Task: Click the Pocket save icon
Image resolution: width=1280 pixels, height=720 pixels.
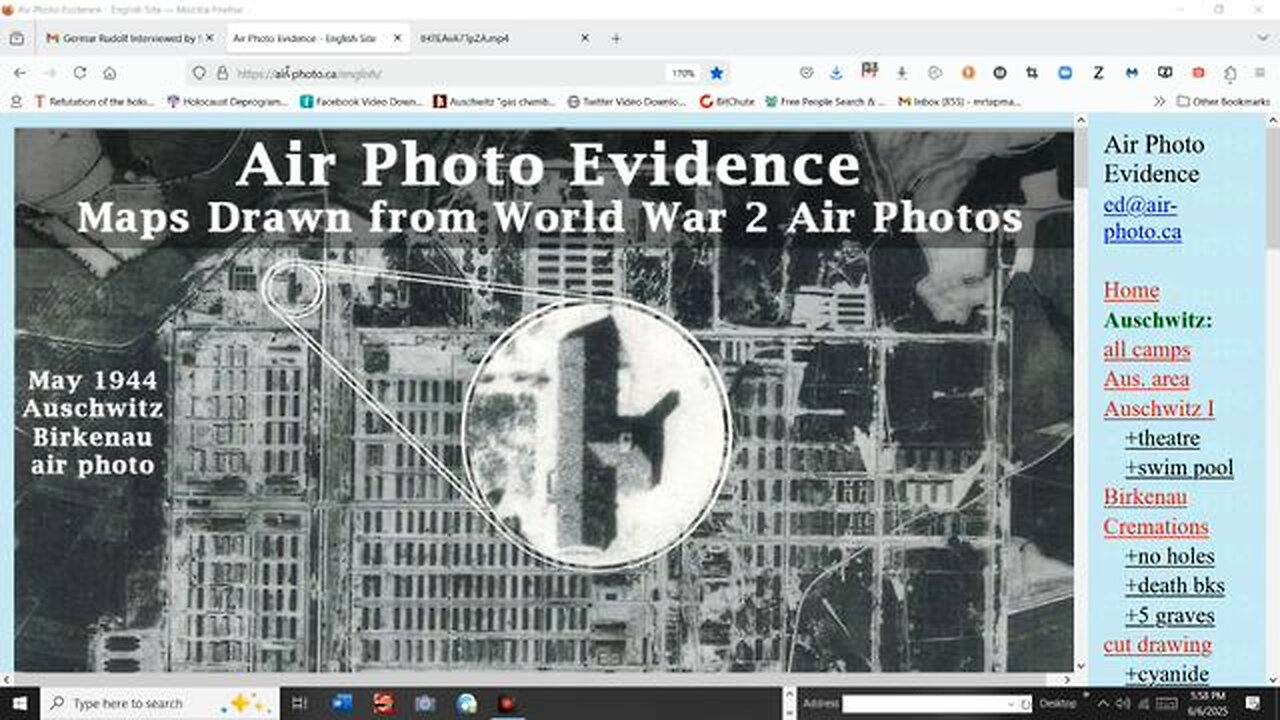Action: click(x=806, y=73)
